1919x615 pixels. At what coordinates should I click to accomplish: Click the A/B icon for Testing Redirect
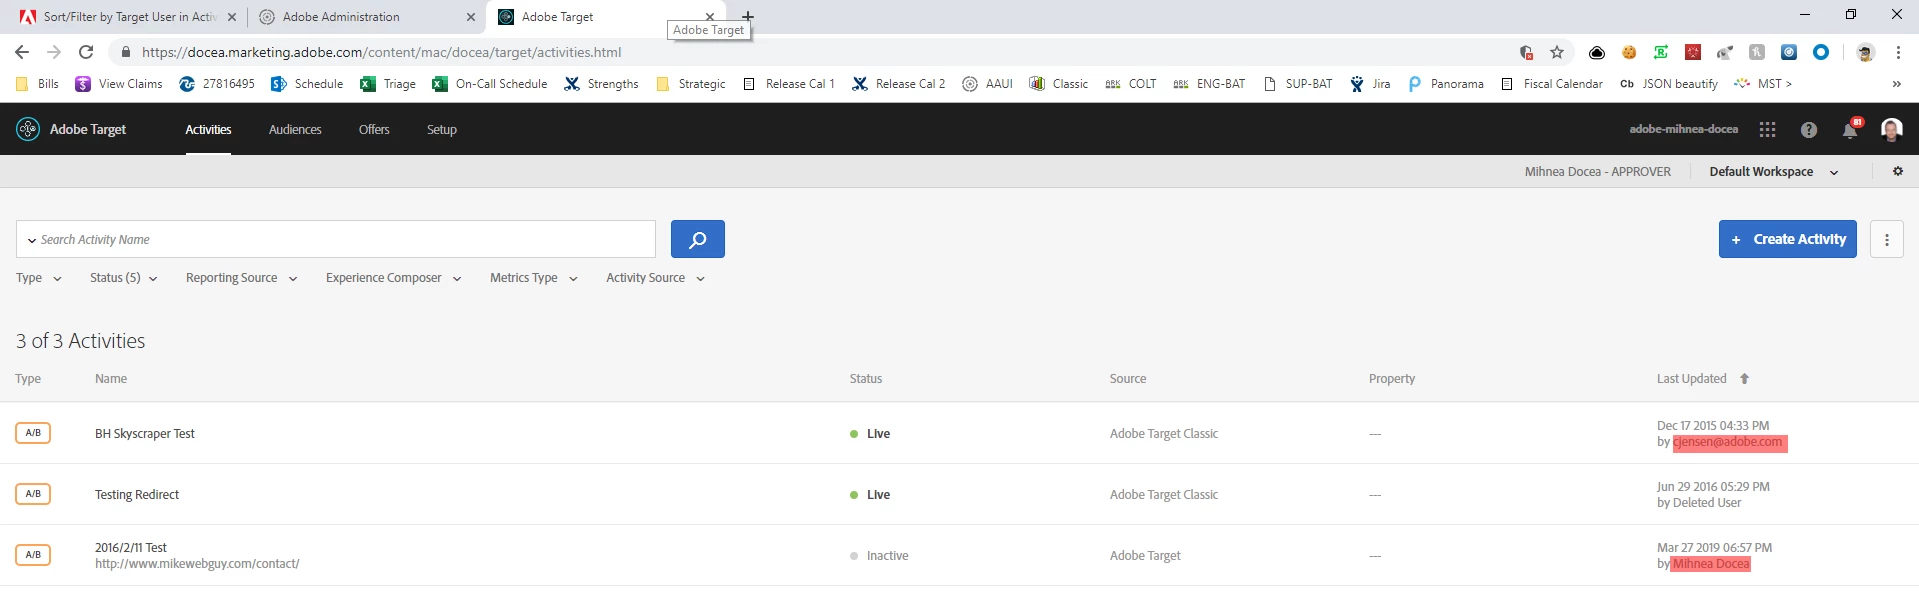33,494
